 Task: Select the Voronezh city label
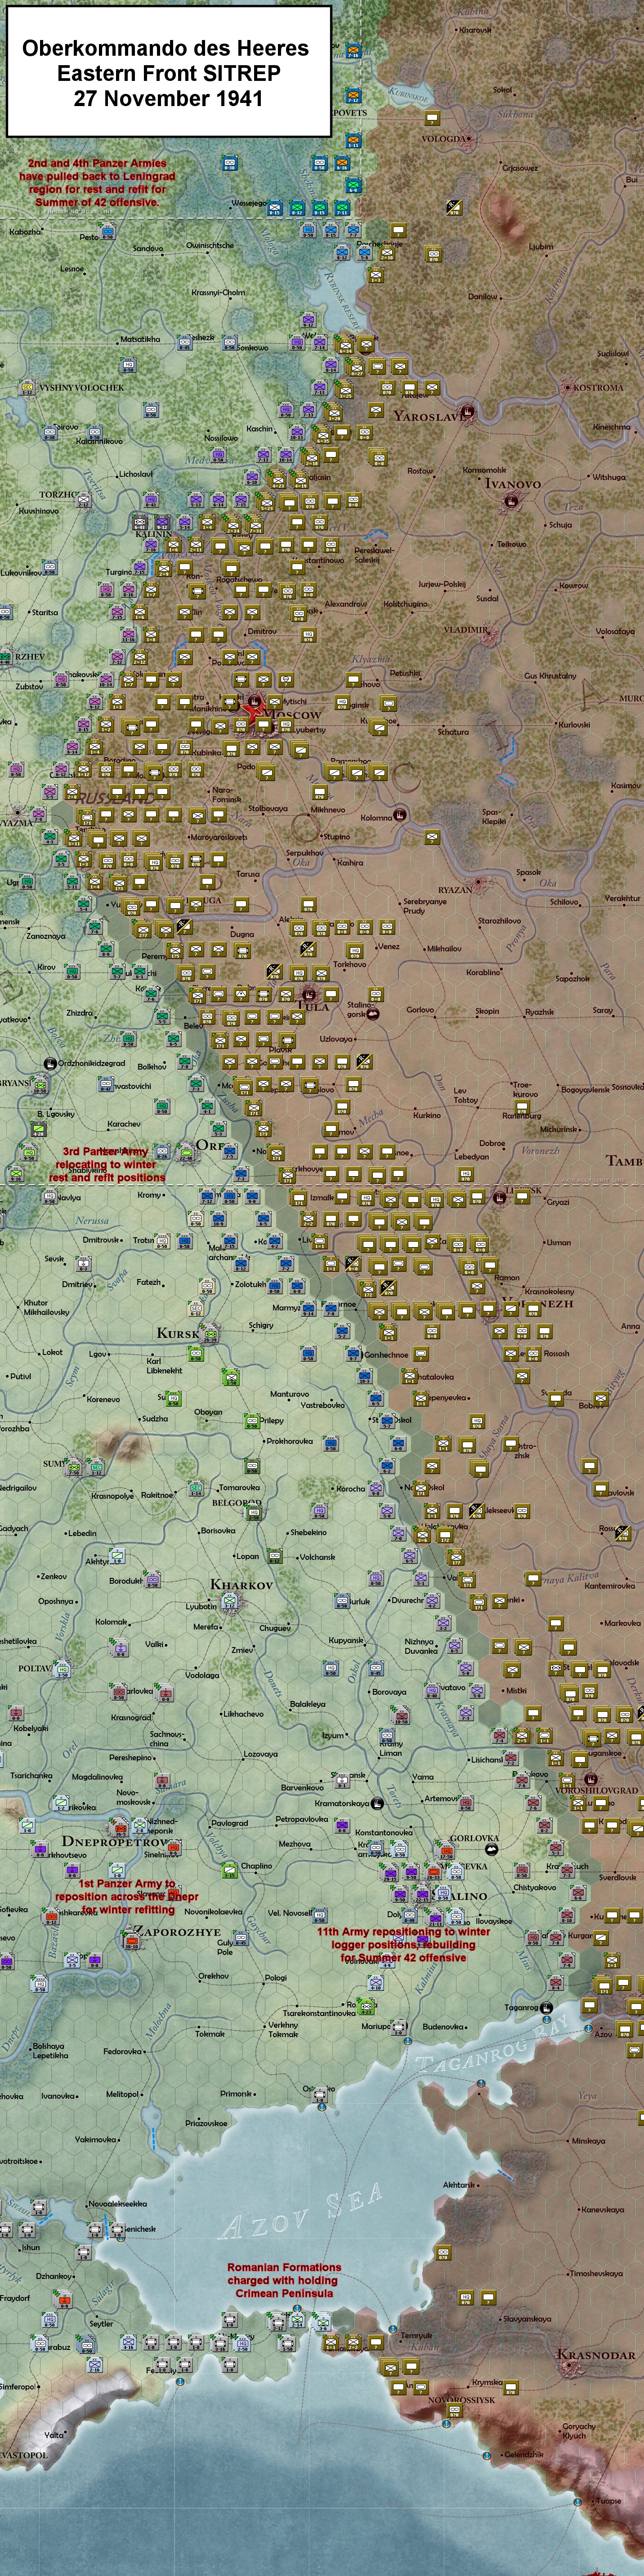tap(537, 1303)
